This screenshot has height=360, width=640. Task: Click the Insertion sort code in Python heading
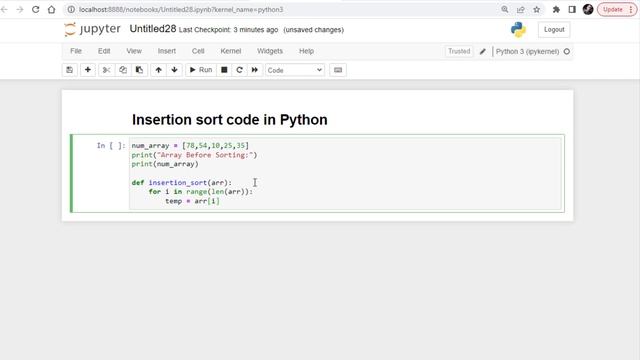pos(229,120)
